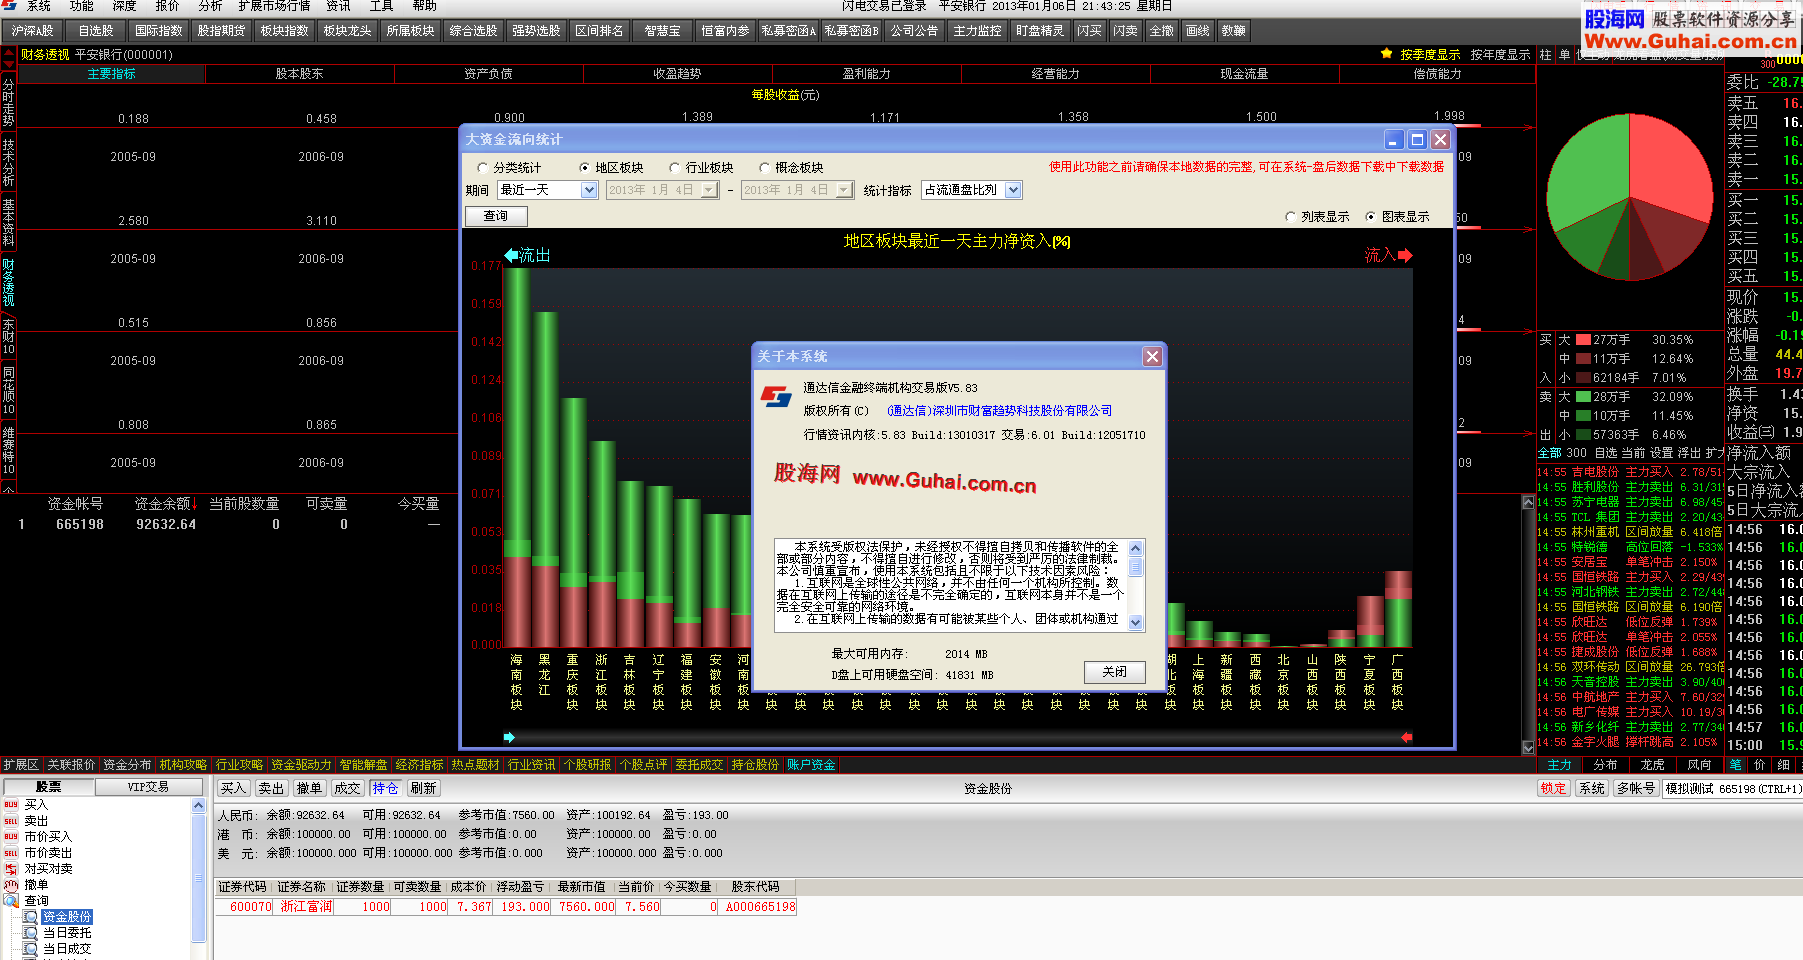Click red swatch for 大 买入 27万手

coord(1583,340)
